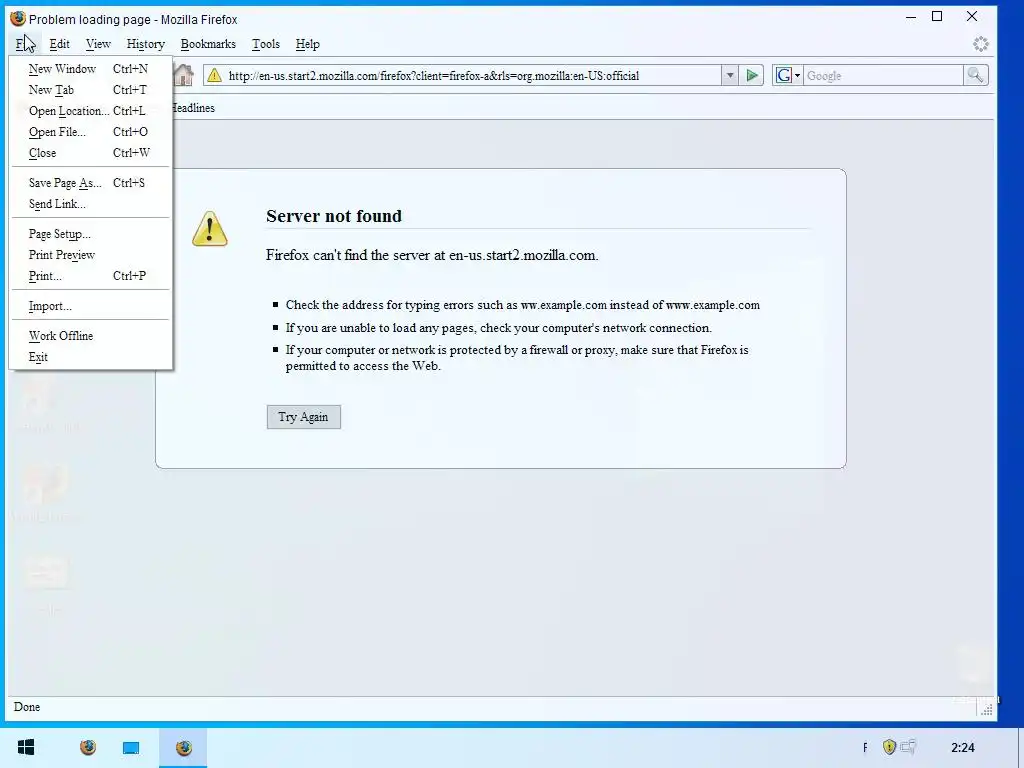Click the large warning triangle on error page

point(210,229)
